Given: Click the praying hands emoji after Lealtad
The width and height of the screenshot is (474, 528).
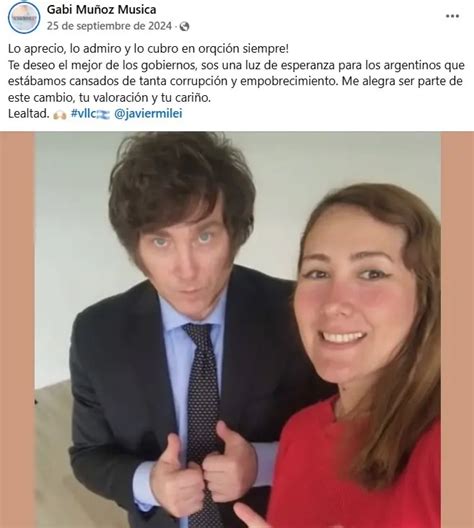Looking at the screenshot, I should (x=60, y=114).
